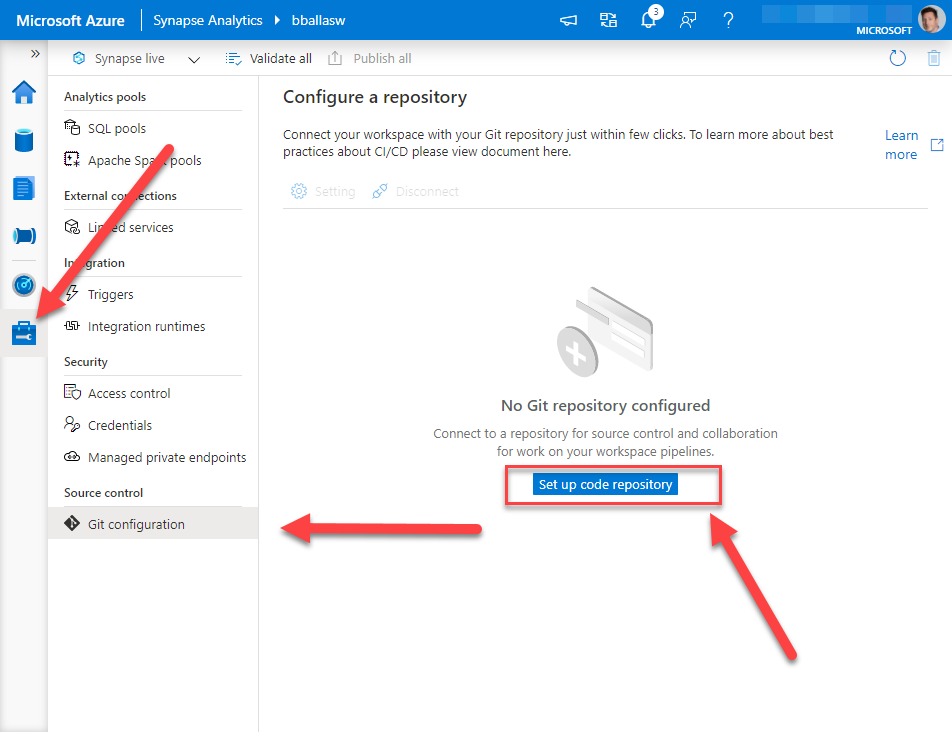The image size is (952, 732).
Task: Expand the left navigation rail
Action: coord(35,53)
